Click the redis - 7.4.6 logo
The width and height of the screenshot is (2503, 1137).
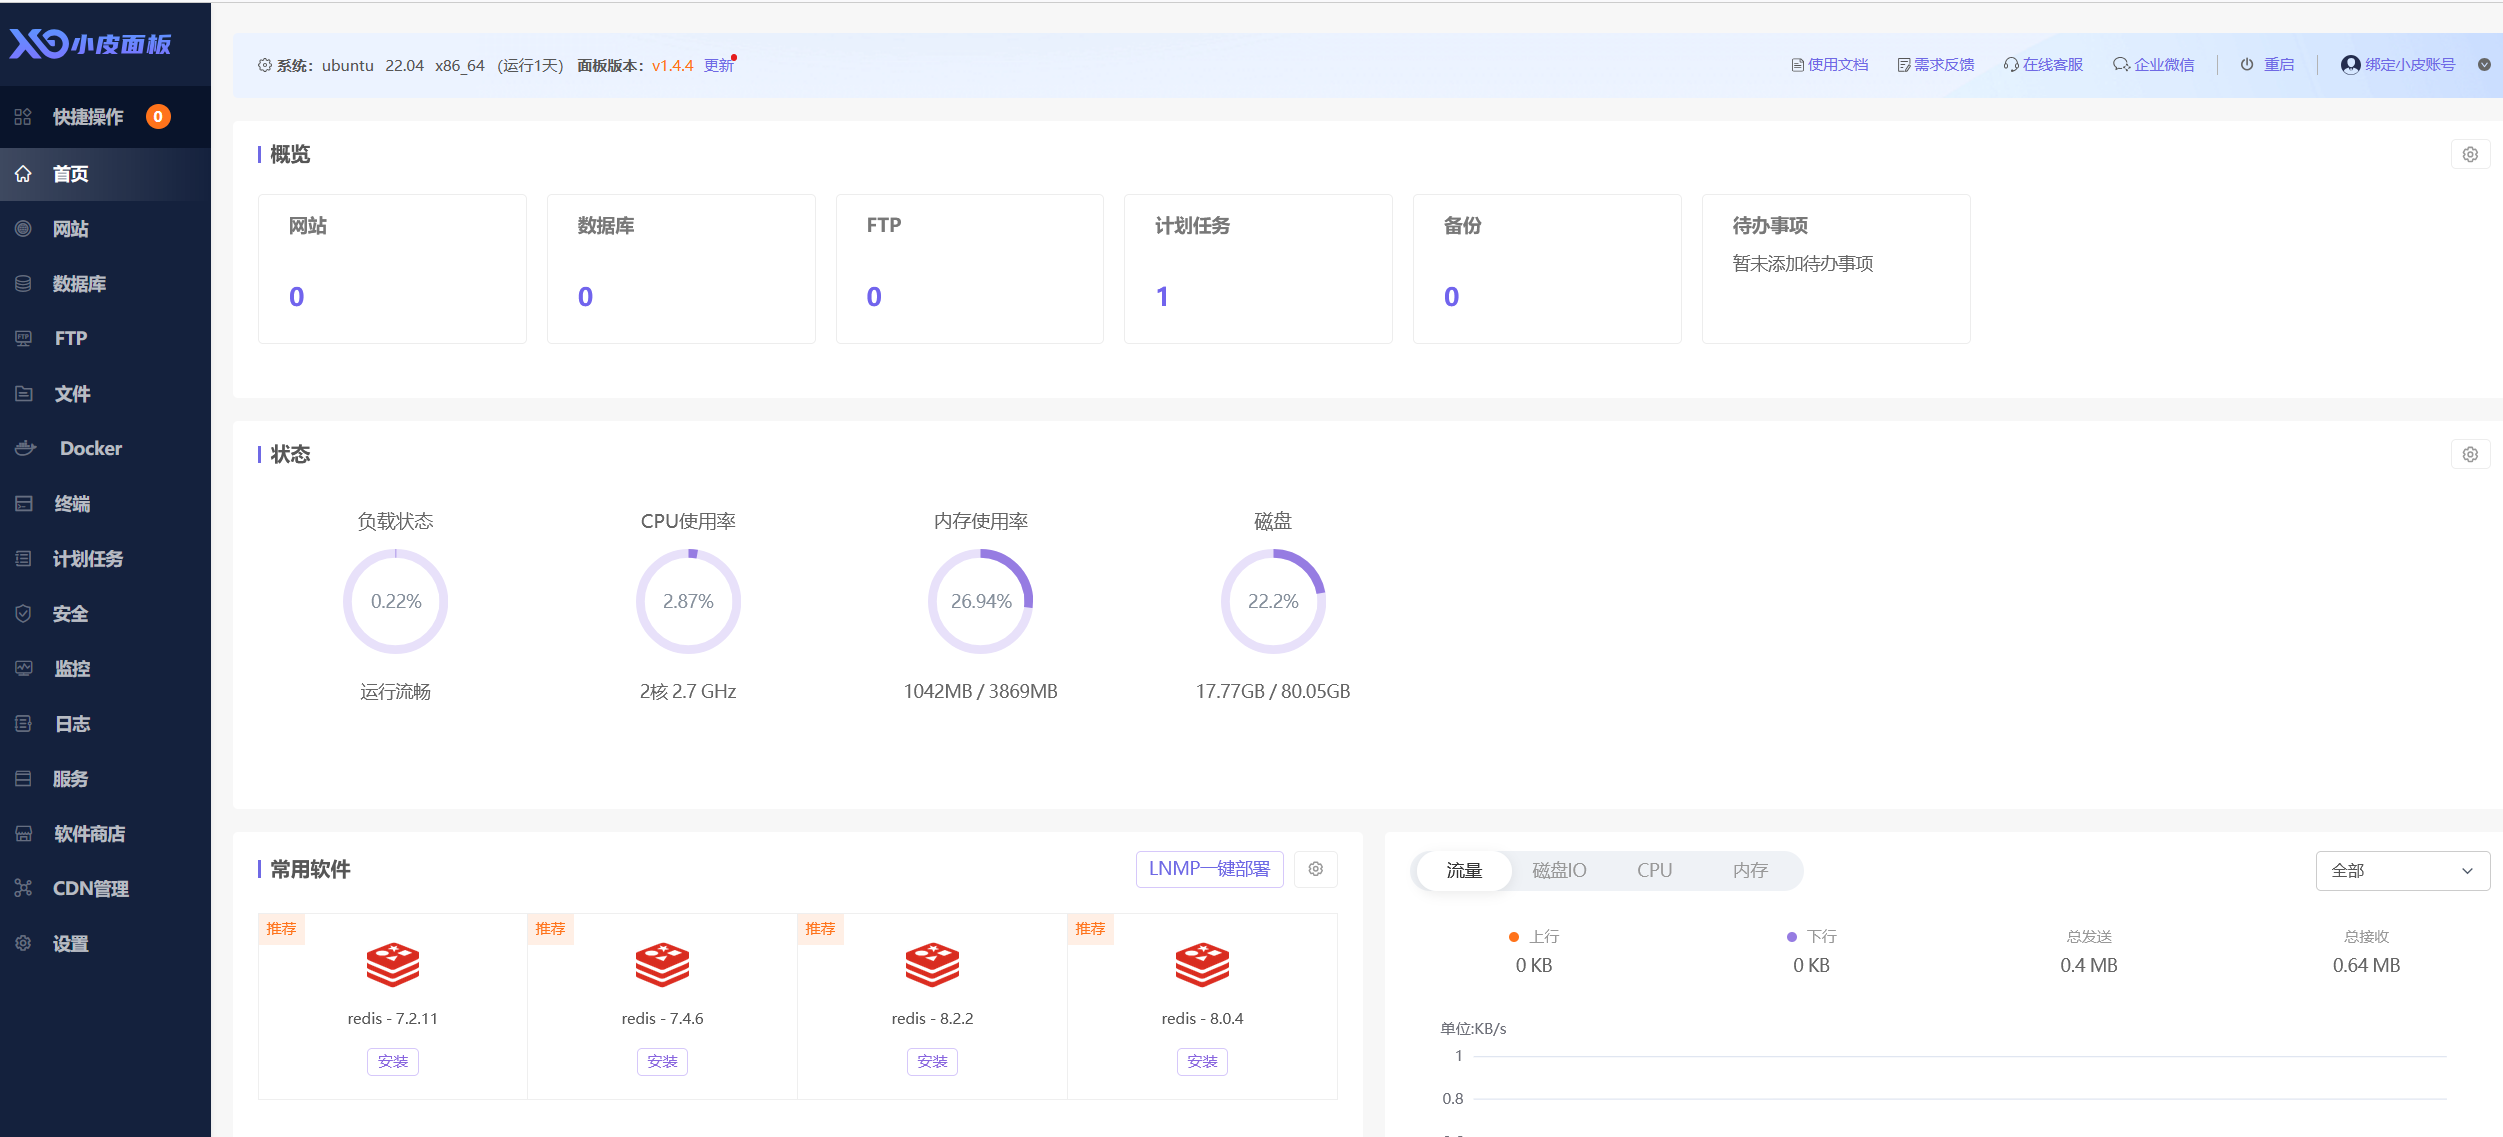coord(662,965)
